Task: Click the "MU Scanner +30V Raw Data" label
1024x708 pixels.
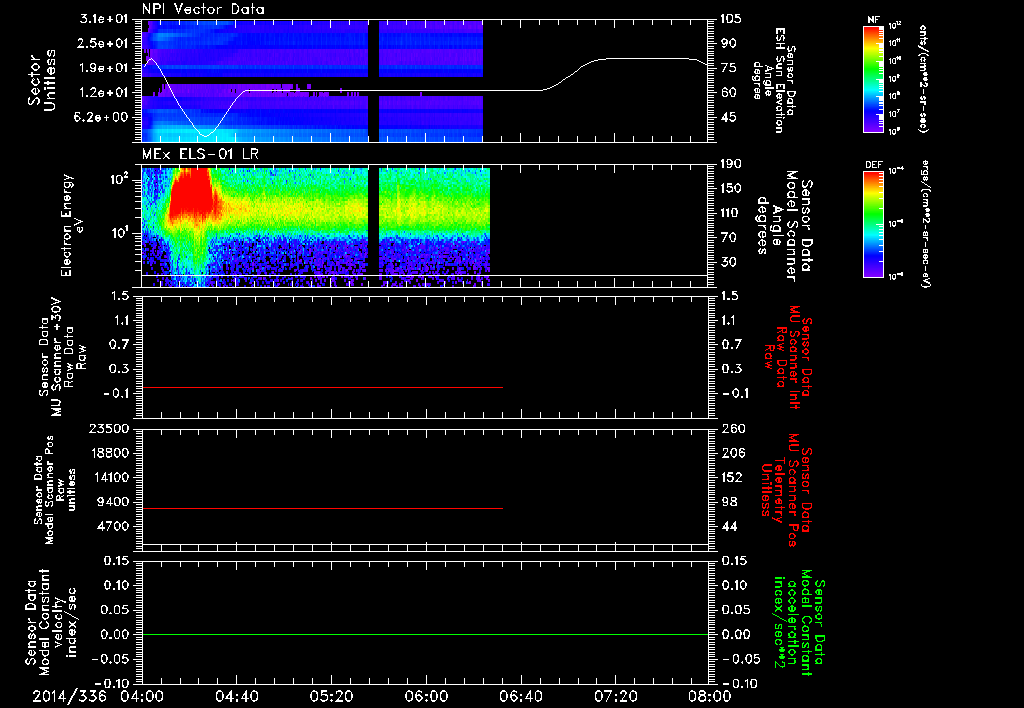Action: click(63, 356)
